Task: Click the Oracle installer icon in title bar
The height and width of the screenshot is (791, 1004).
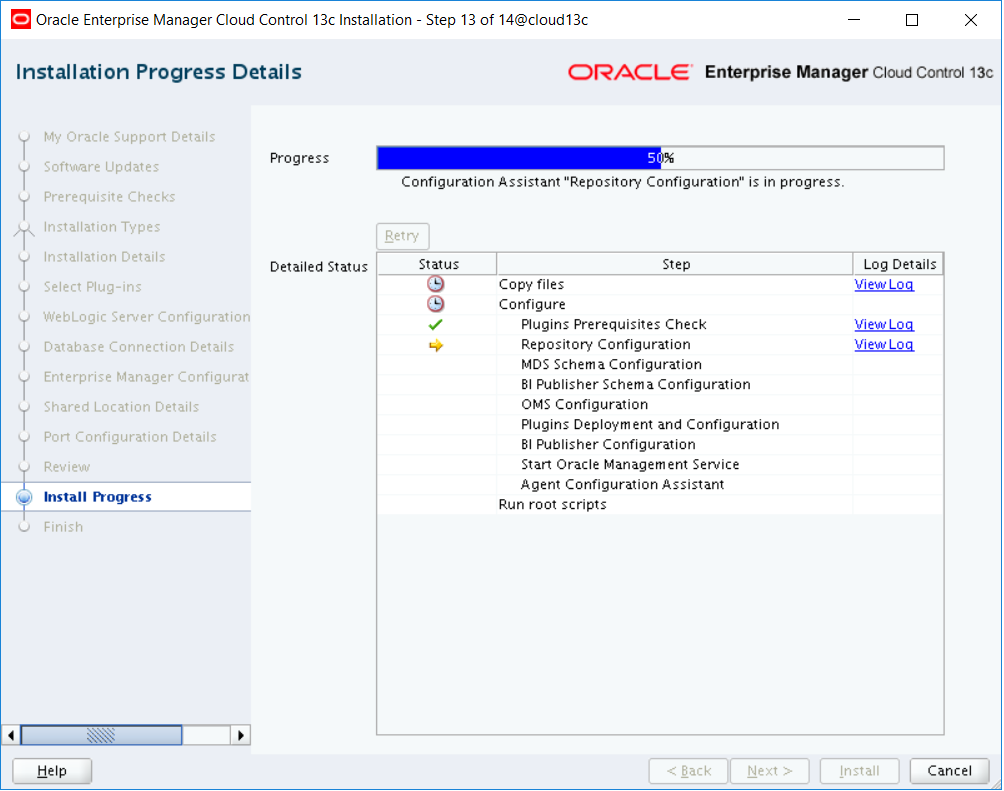Action: coord(20,20)
